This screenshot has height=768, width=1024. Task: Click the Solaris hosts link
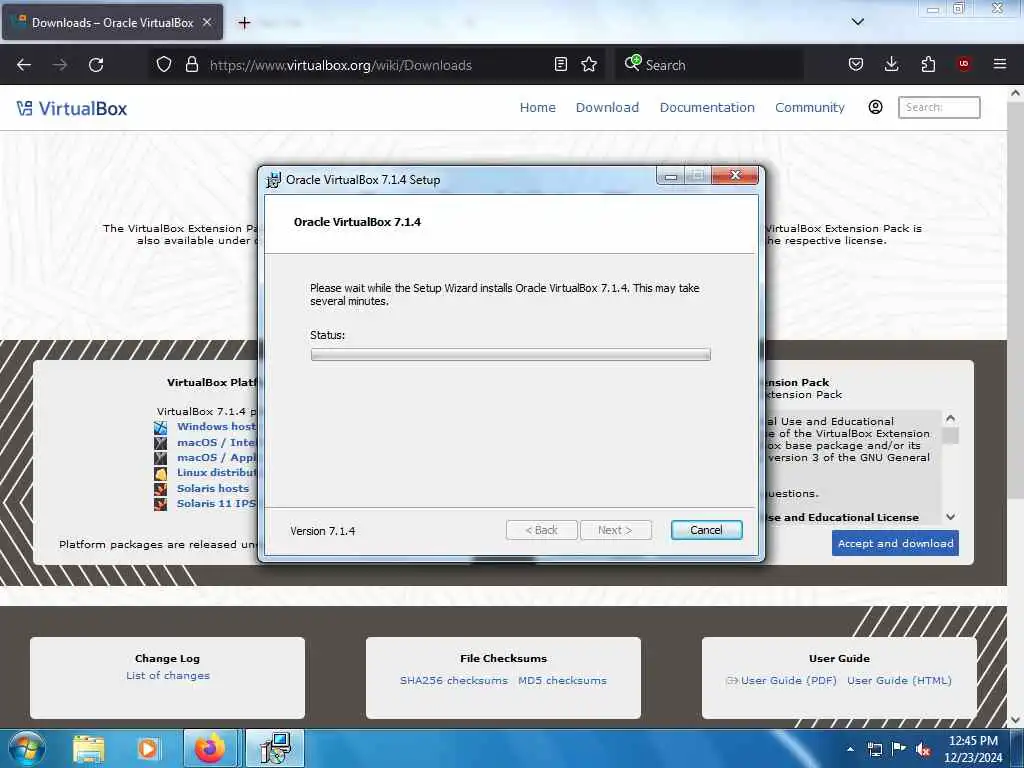213,488
